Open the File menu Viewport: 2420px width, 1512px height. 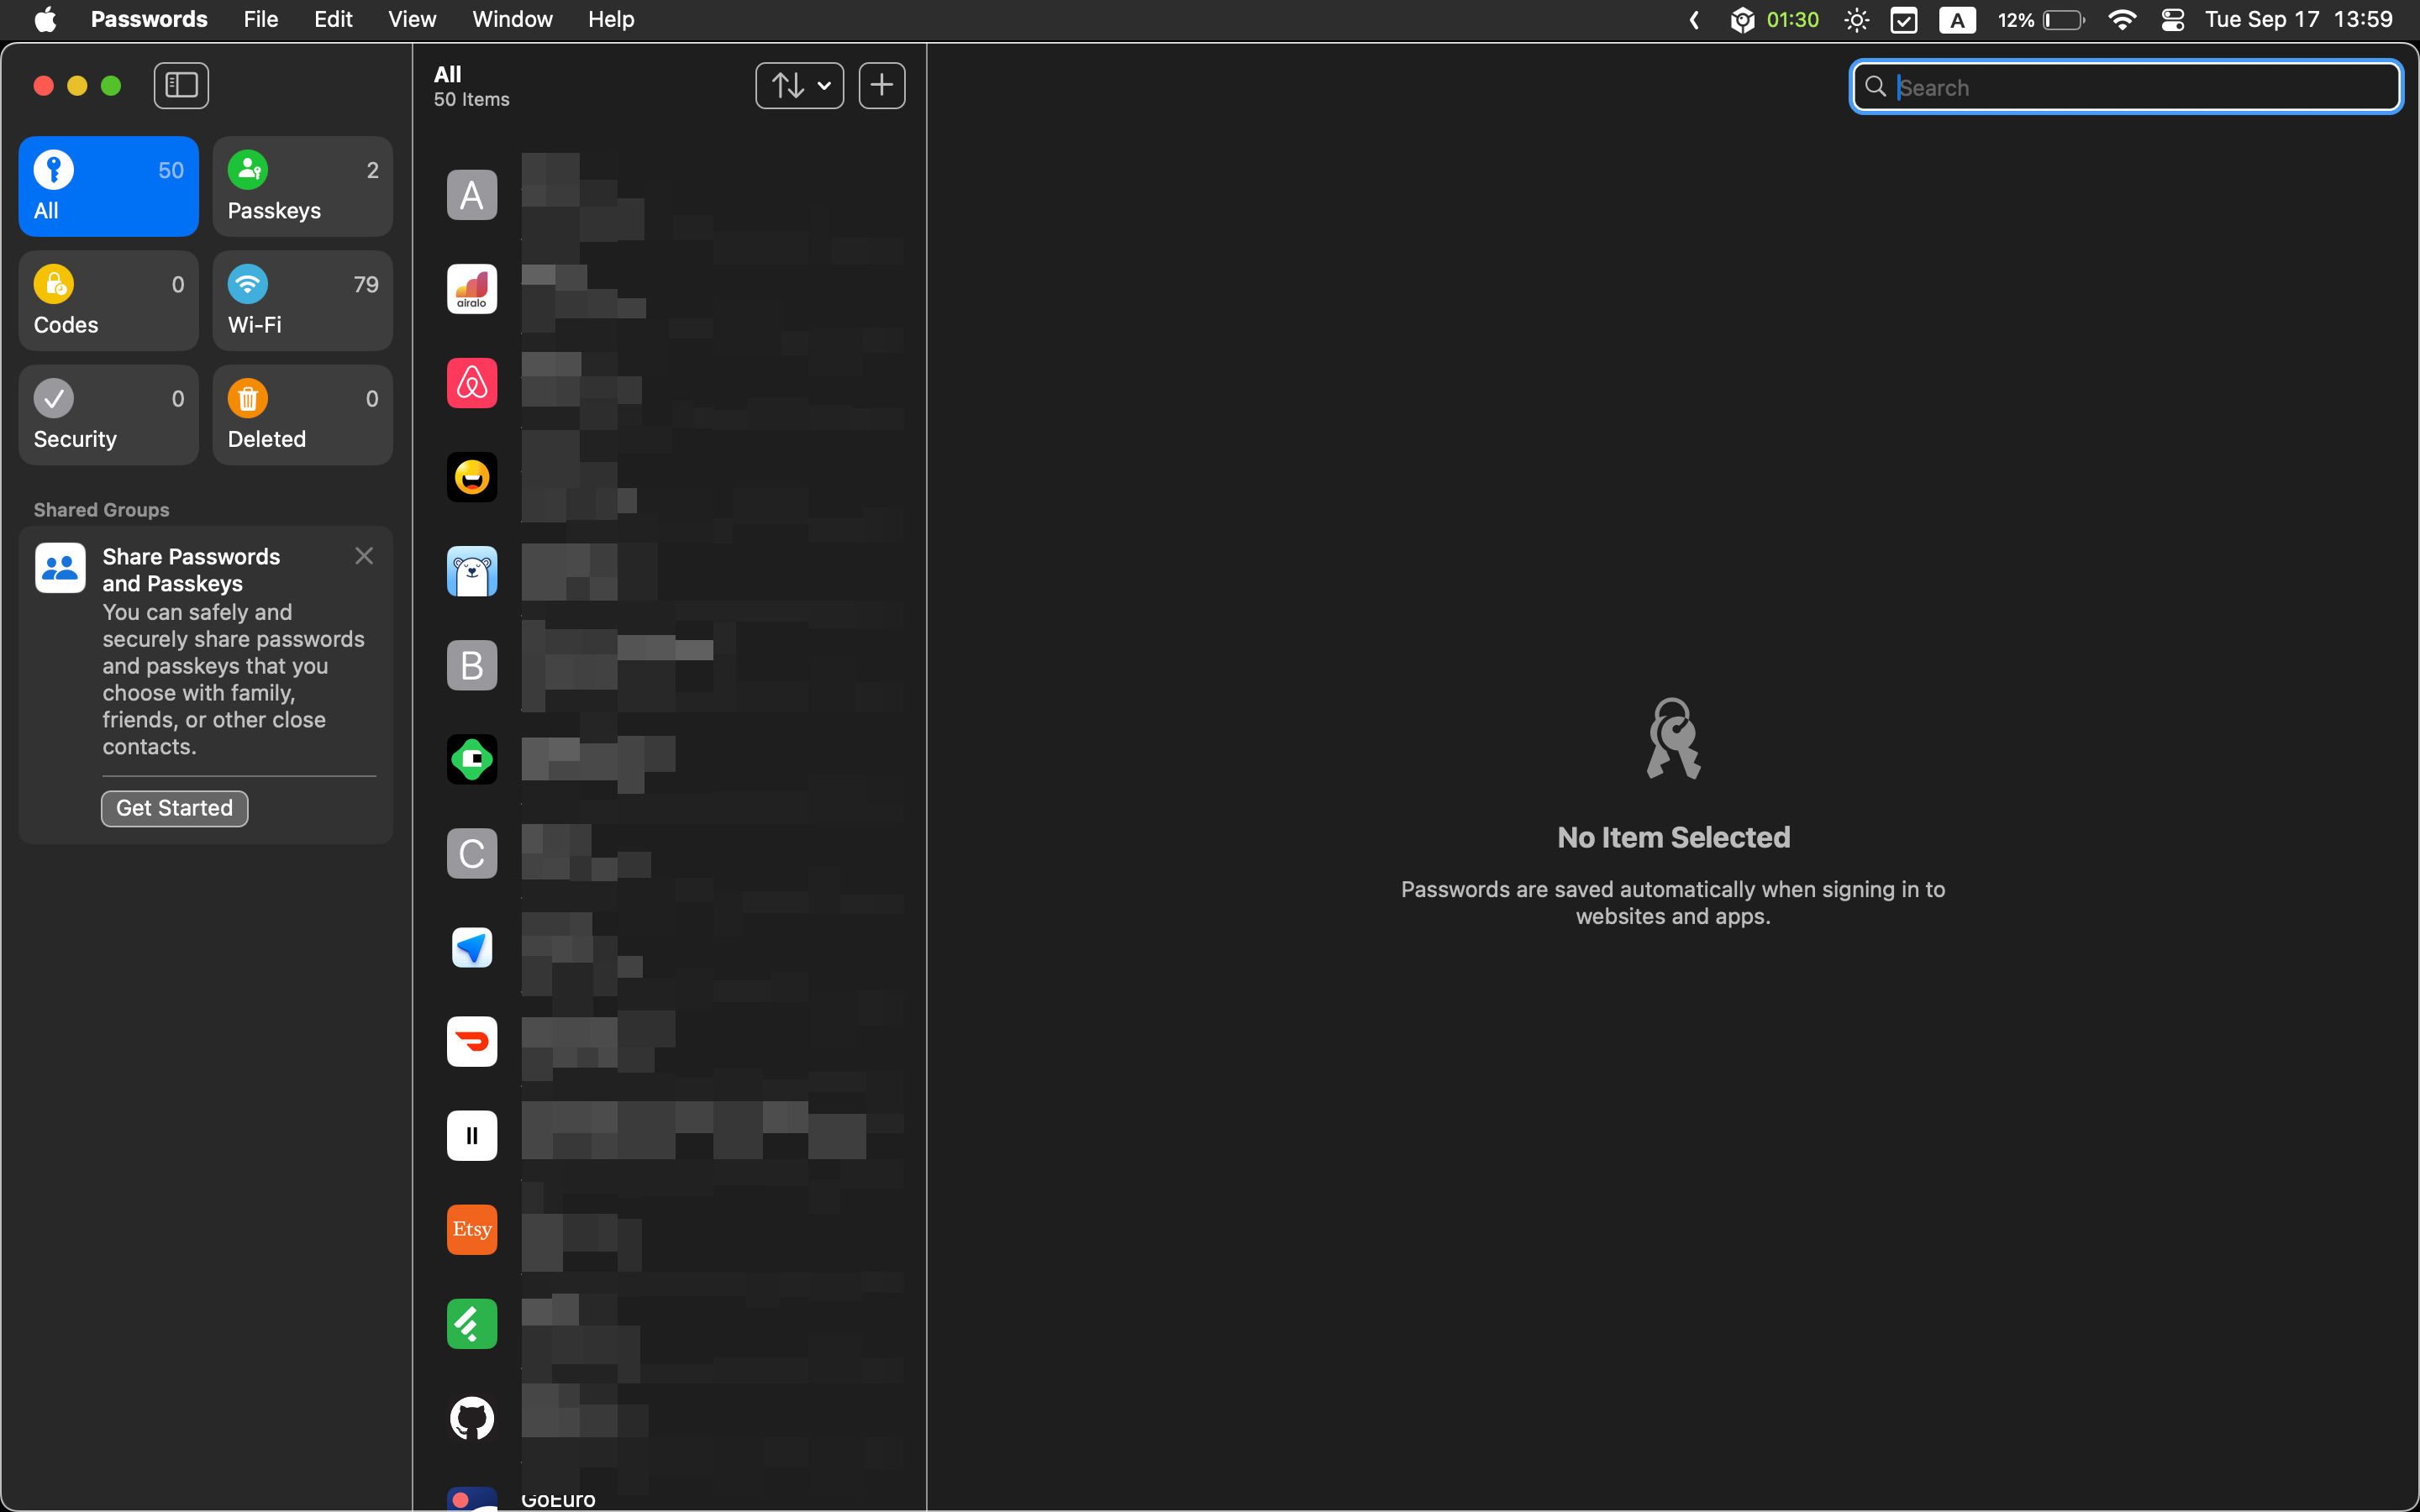260,19
